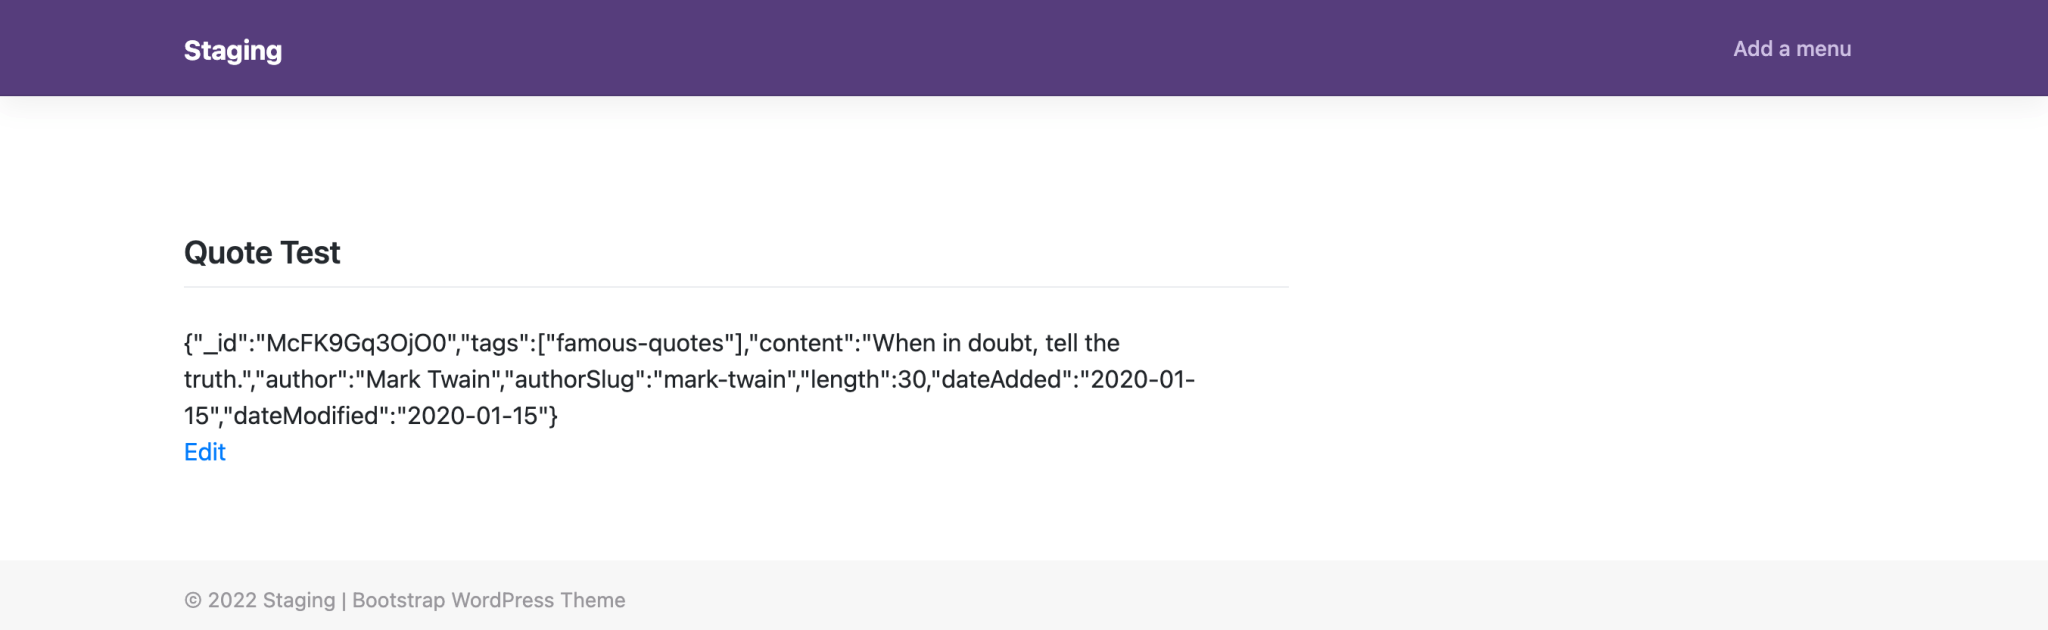Open the site homepage via Staging link
Viewport: 2048px width, 630px height.
(x=232, y=48)
